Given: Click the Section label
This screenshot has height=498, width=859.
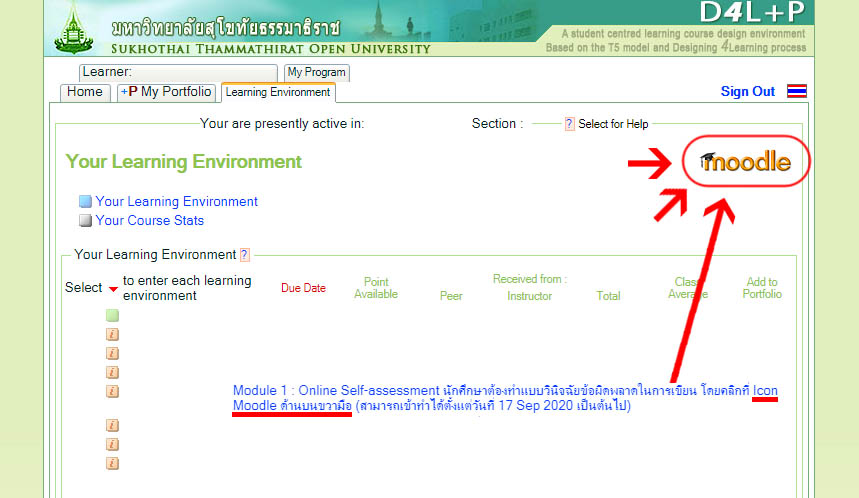Looking at the screenshot, I should [497, 124].
